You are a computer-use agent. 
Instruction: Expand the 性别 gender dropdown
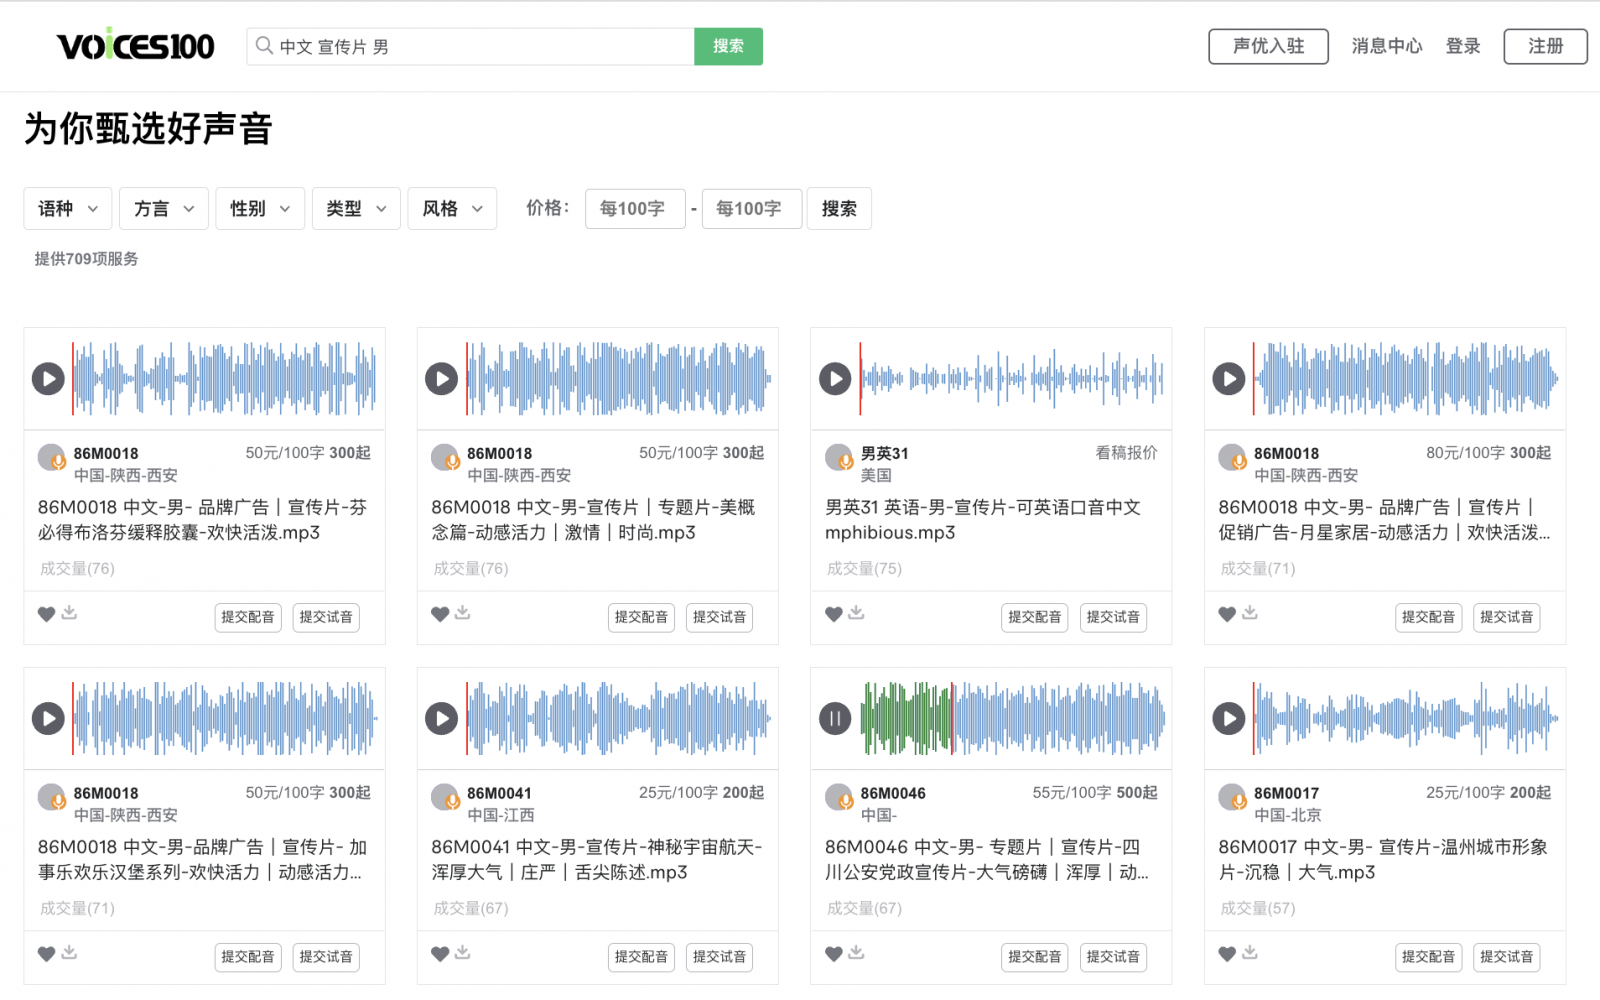(x=259, y=209)
